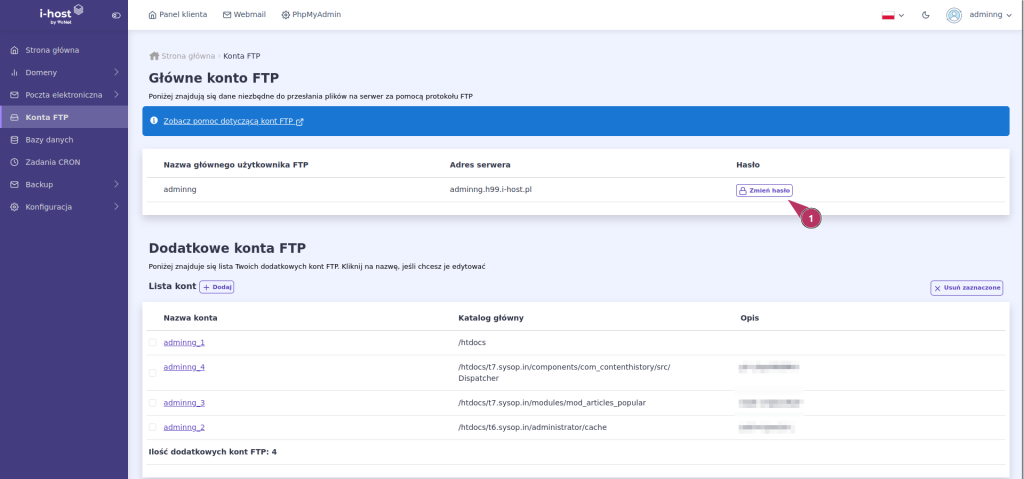The width and height of the screenshot is (1024, 479).
Task: Click the home icon in the breadcrumb
Action: click(x=154, y=56)
